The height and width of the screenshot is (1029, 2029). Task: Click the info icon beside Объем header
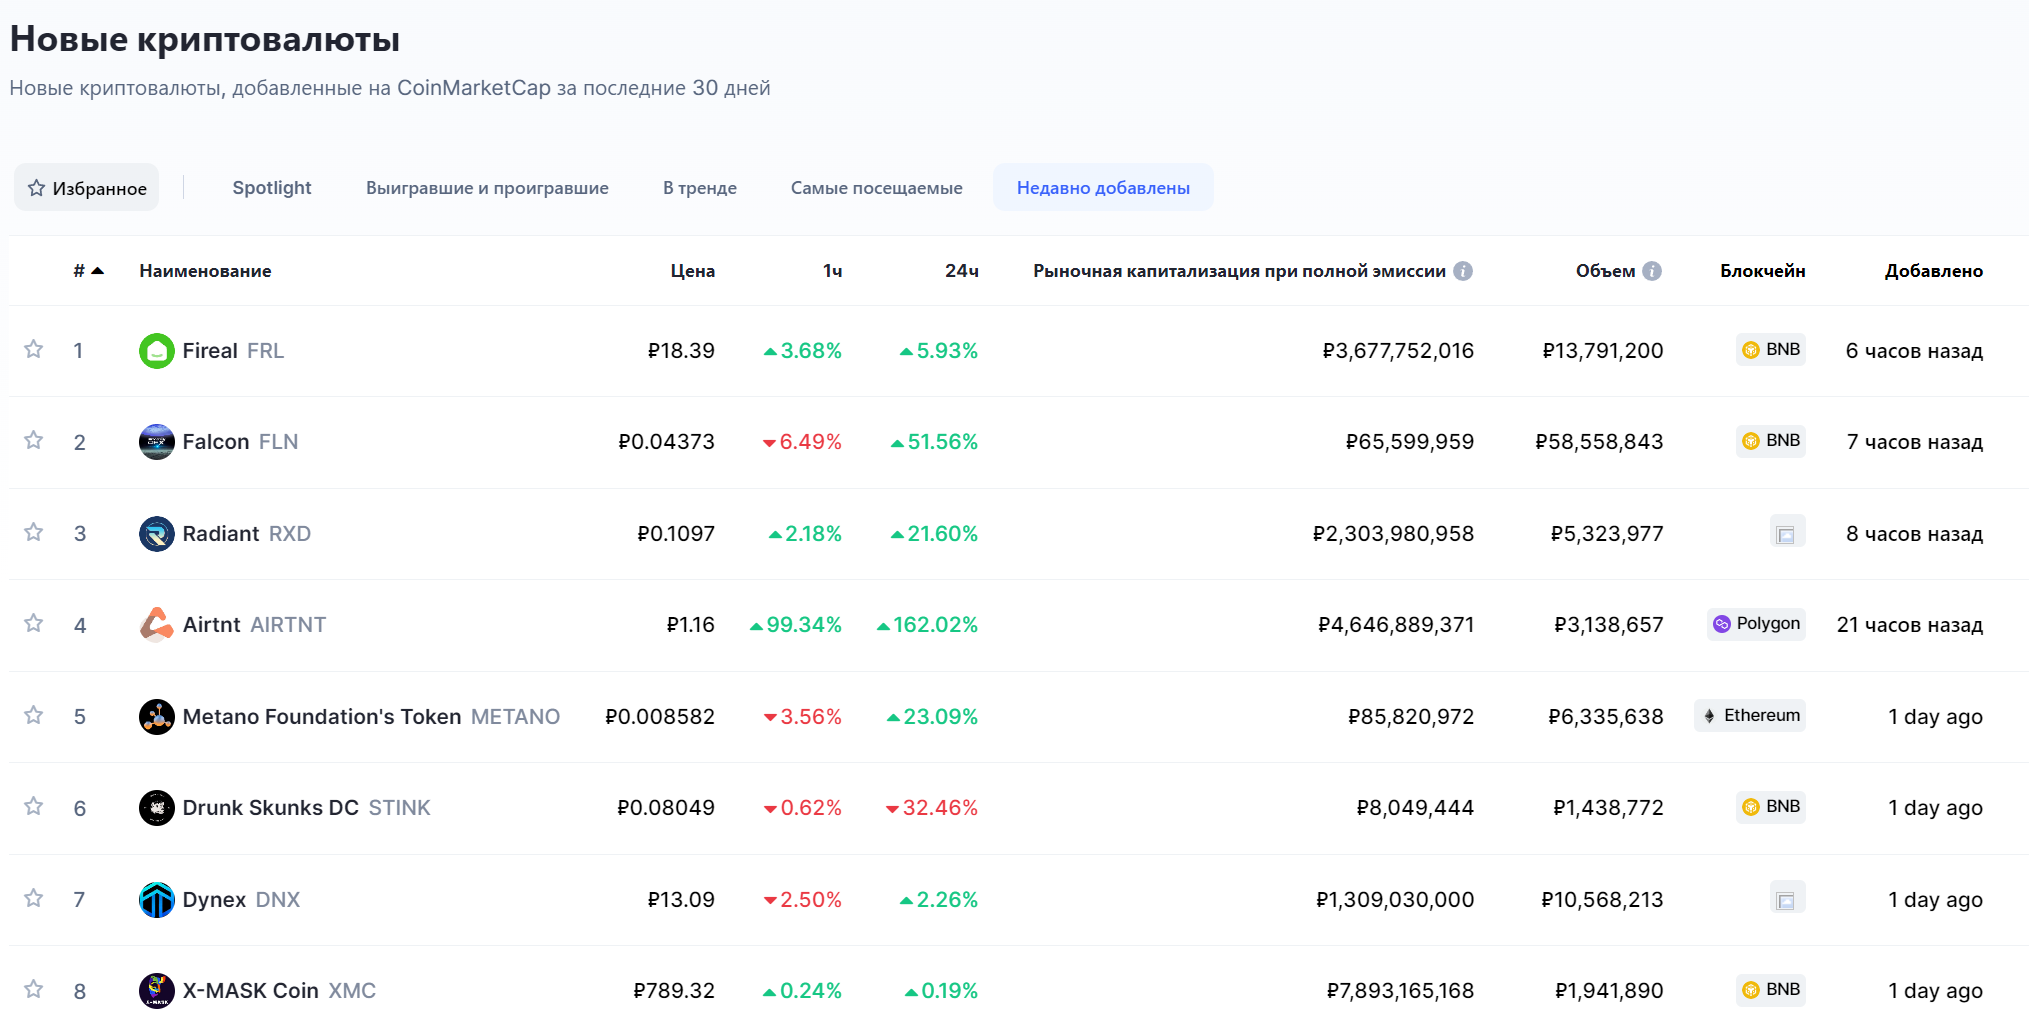(x=1652, y=270)
